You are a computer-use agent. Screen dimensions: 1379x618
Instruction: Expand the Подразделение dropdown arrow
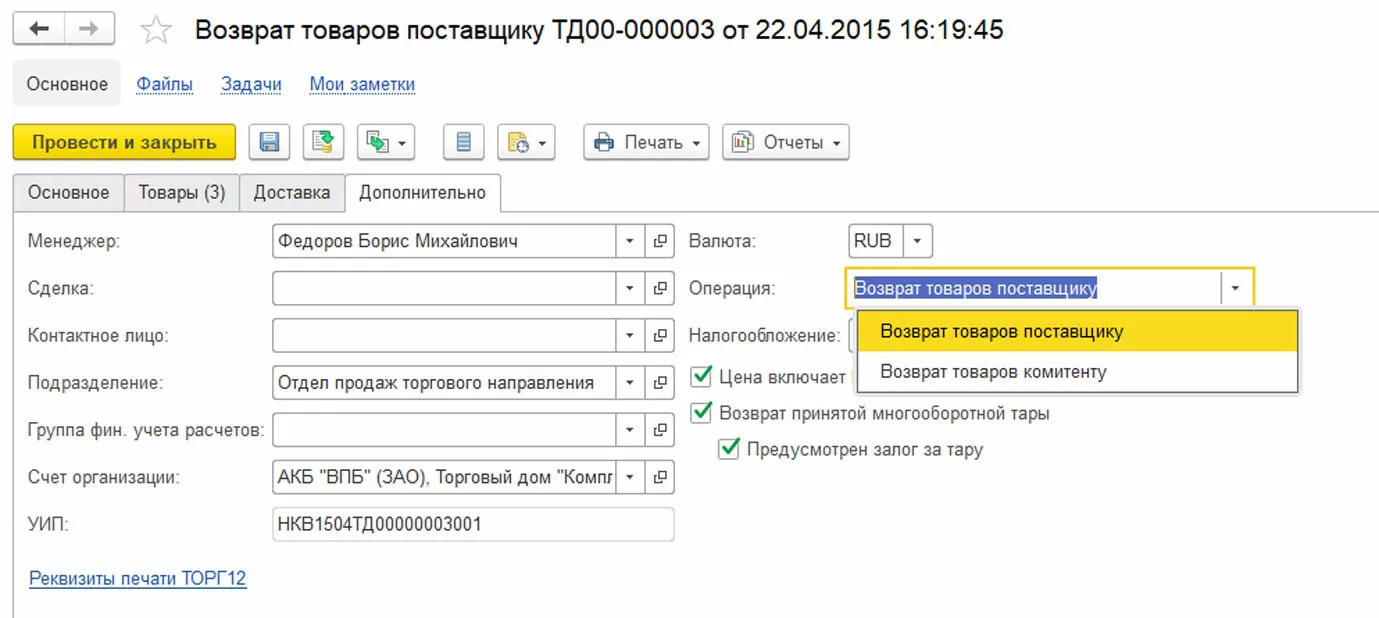[x=630, y=383]
